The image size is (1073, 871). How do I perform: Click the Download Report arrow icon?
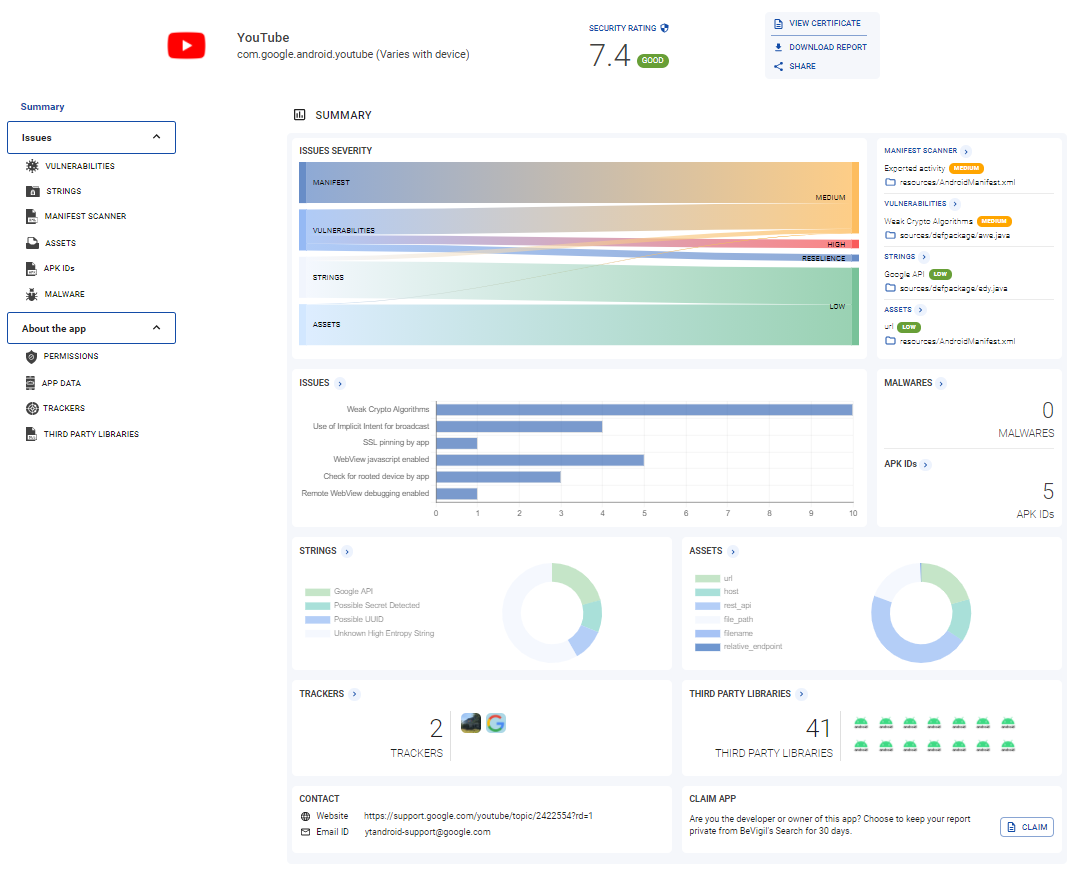tap(778, 47)
